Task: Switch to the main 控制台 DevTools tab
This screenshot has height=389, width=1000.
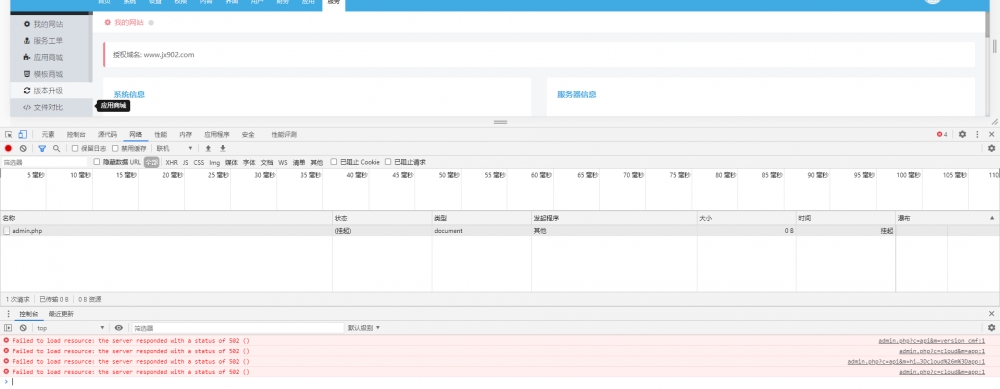Action: click(x=76, y=135)
